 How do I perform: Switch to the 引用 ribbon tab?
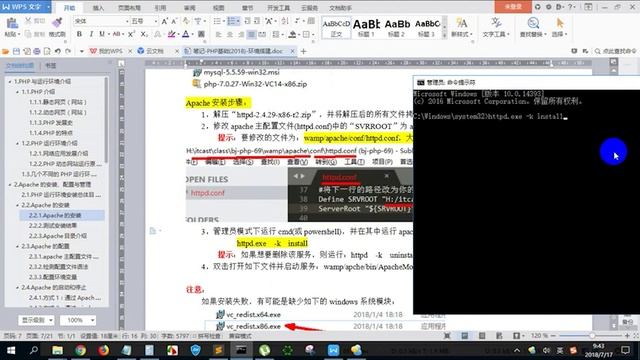[x=160, y=8]
